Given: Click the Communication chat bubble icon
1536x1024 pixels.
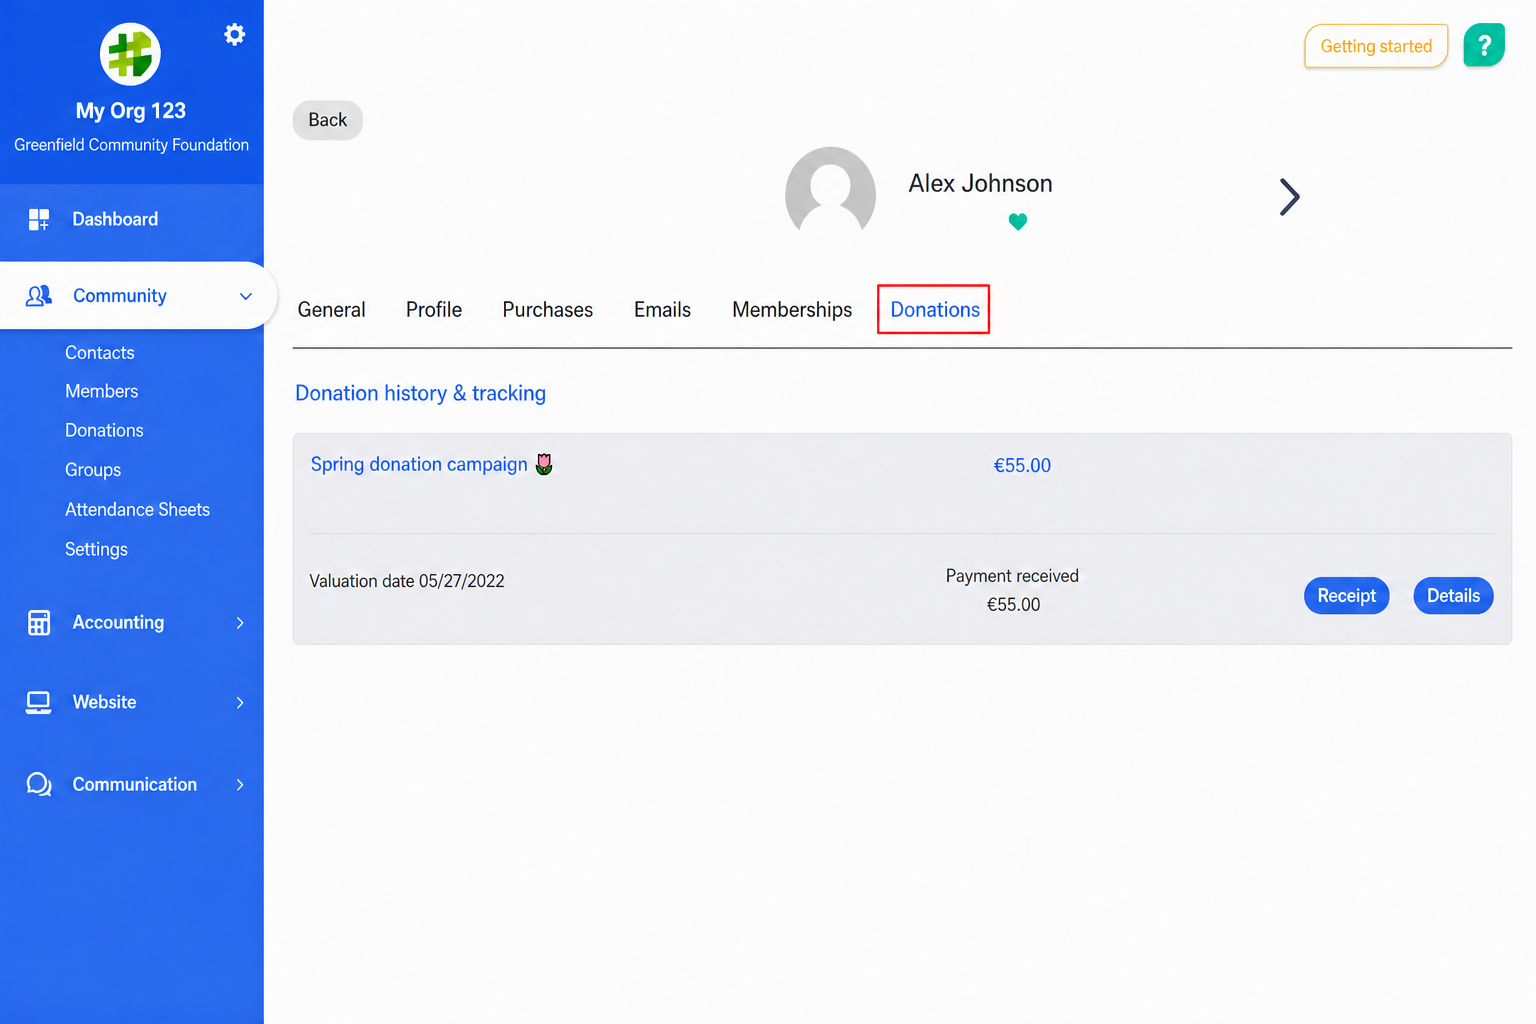Looking at the screenshot, I should [x=39, y=785].
